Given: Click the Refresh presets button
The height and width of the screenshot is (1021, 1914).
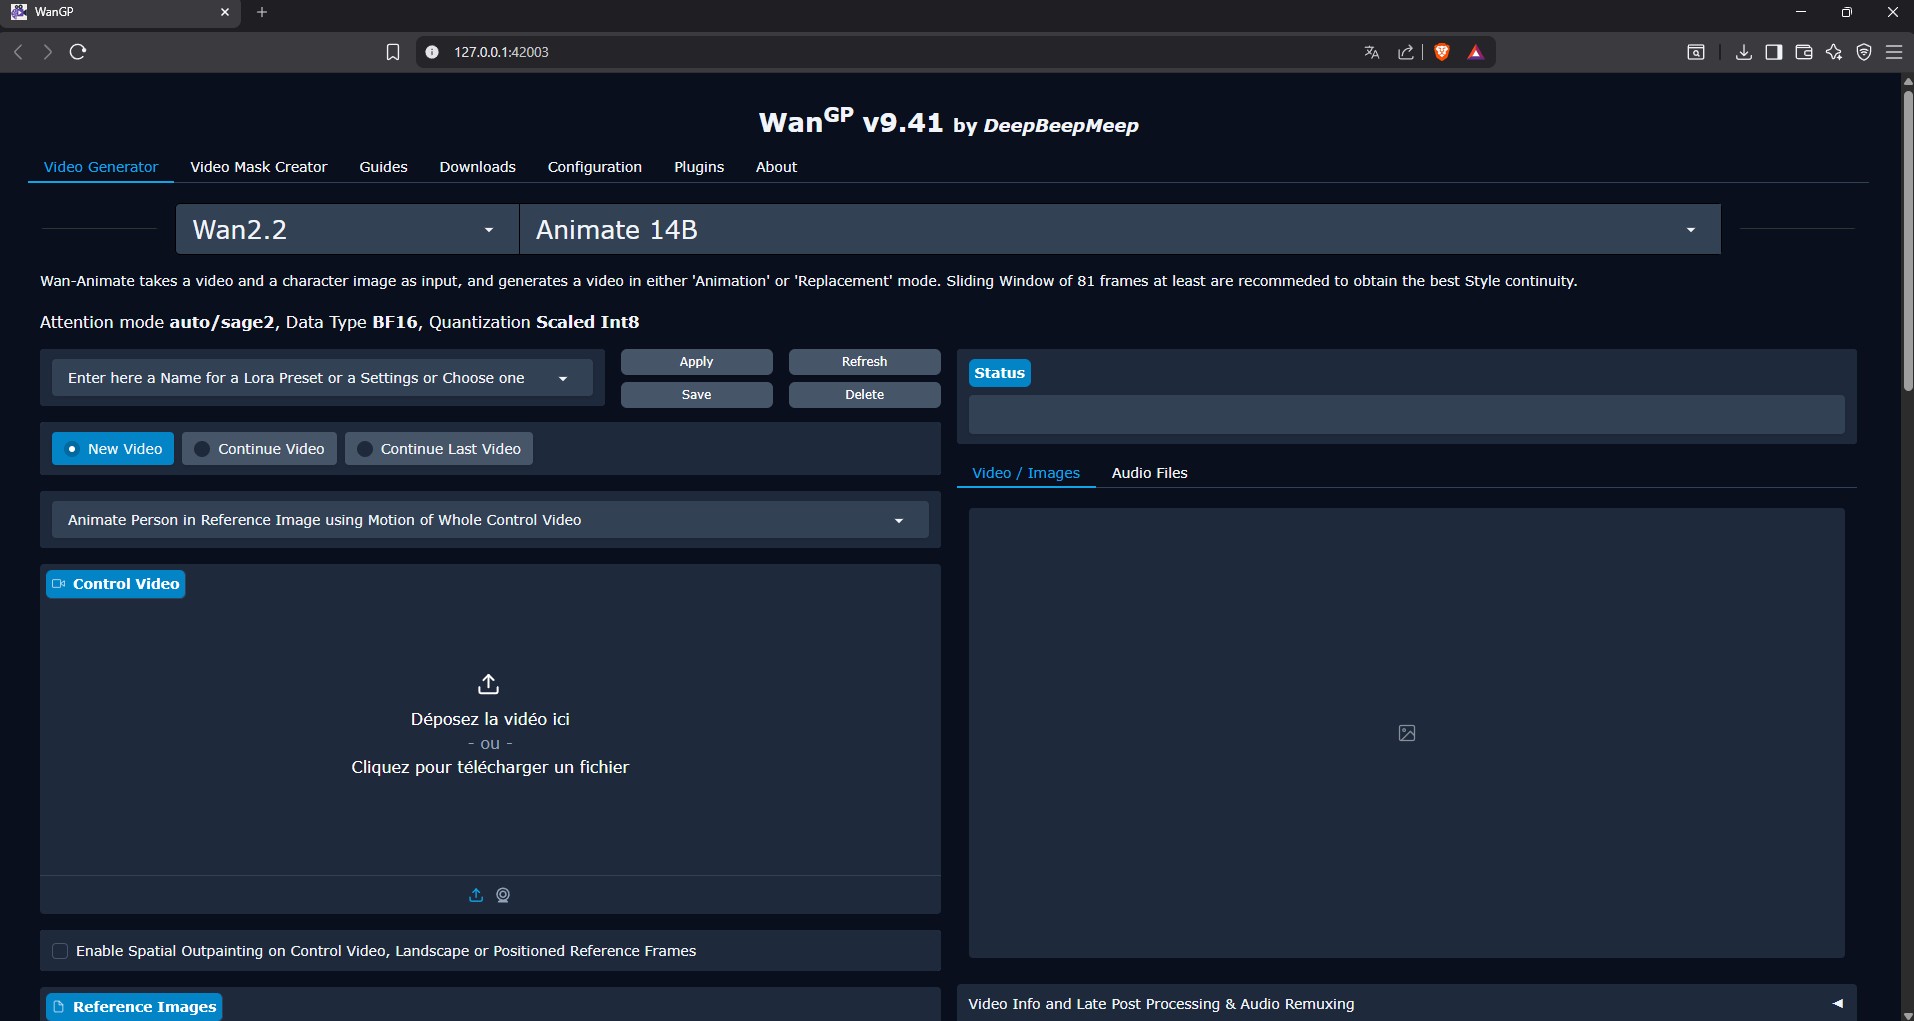Looking at the screenshot, I should click(864, 362).
